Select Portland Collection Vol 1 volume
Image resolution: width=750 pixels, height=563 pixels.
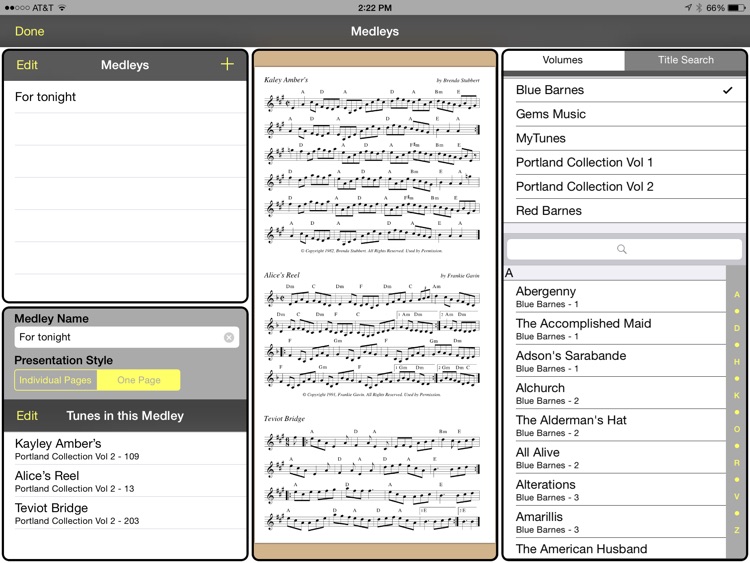[625, 163]
